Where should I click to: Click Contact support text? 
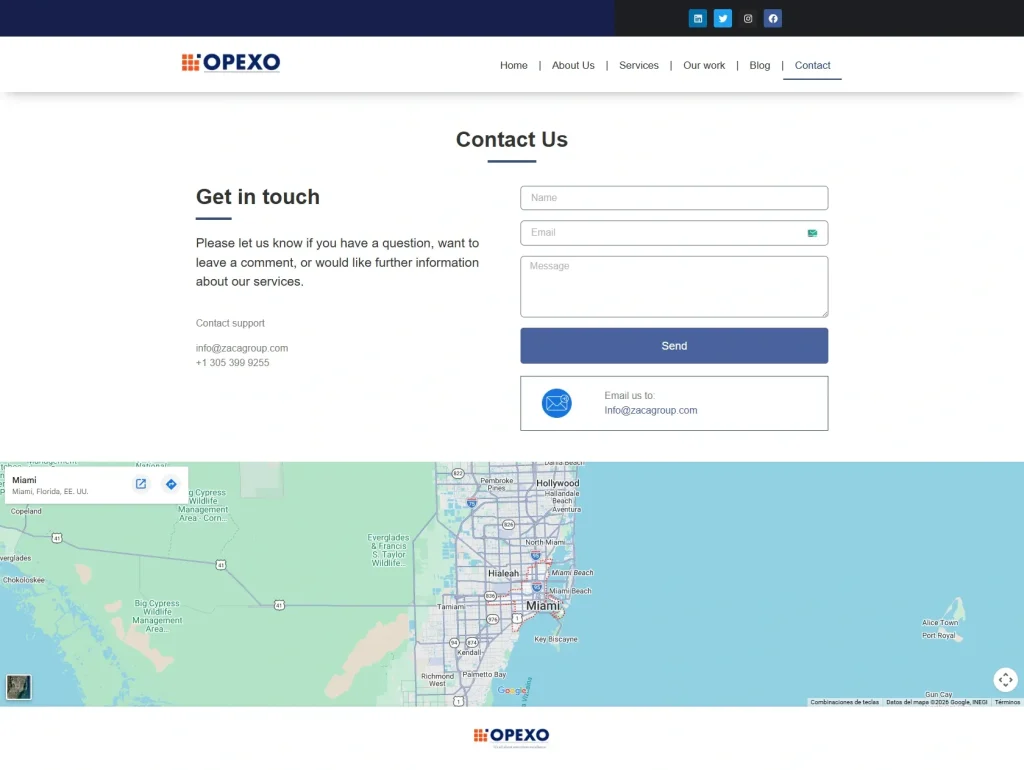230,323
